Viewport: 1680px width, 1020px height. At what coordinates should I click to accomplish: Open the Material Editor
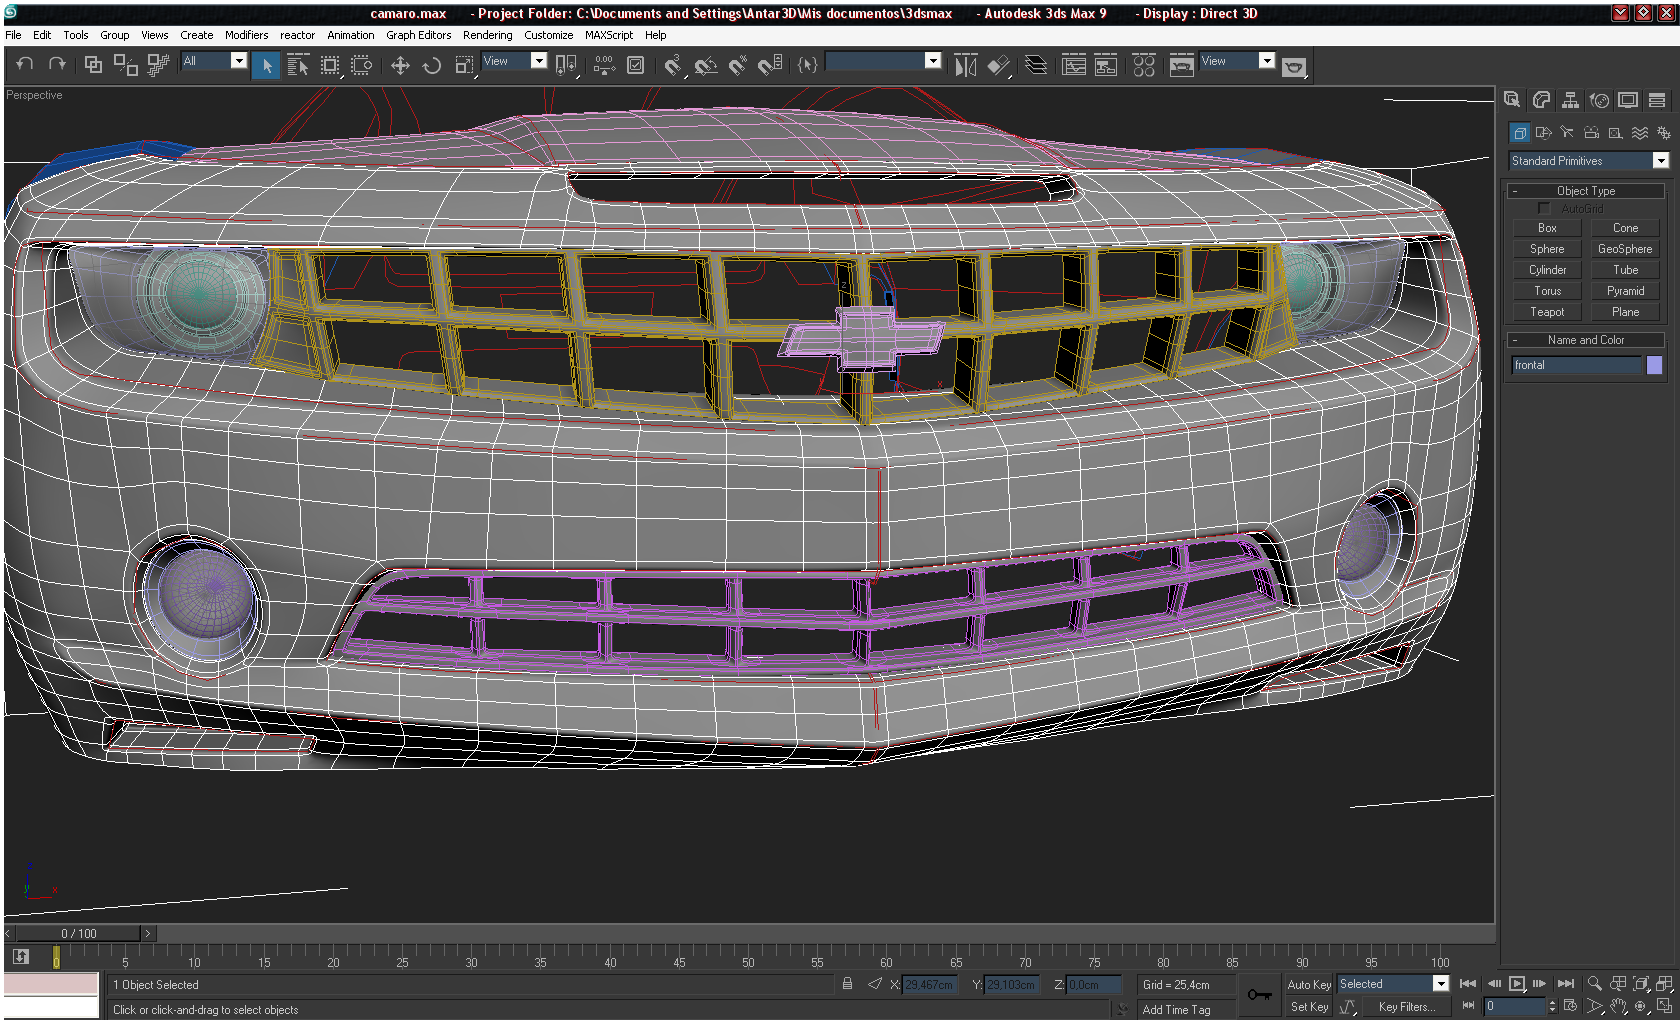point(1144,65)
